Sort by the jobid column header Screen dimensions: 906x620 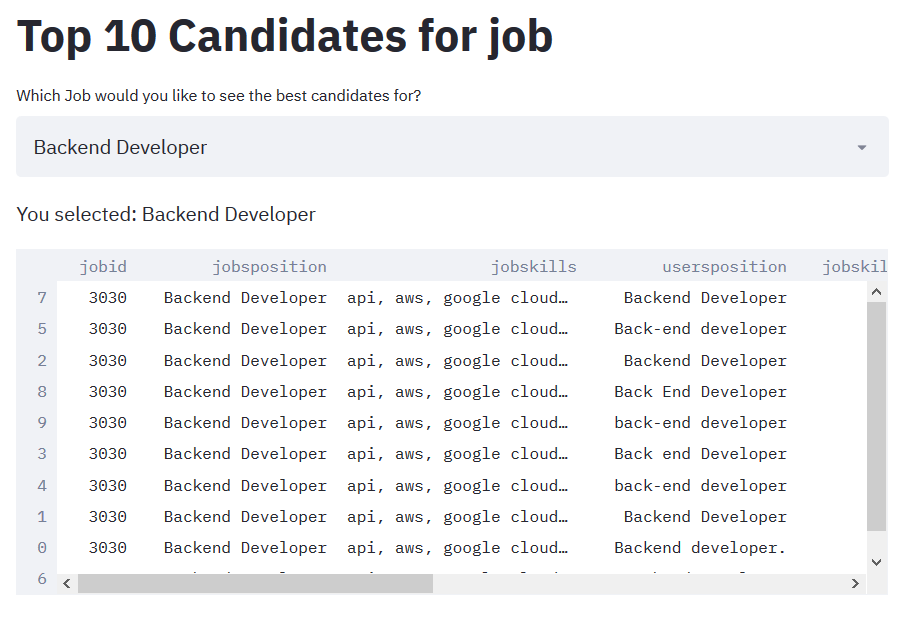click(103, 266)
